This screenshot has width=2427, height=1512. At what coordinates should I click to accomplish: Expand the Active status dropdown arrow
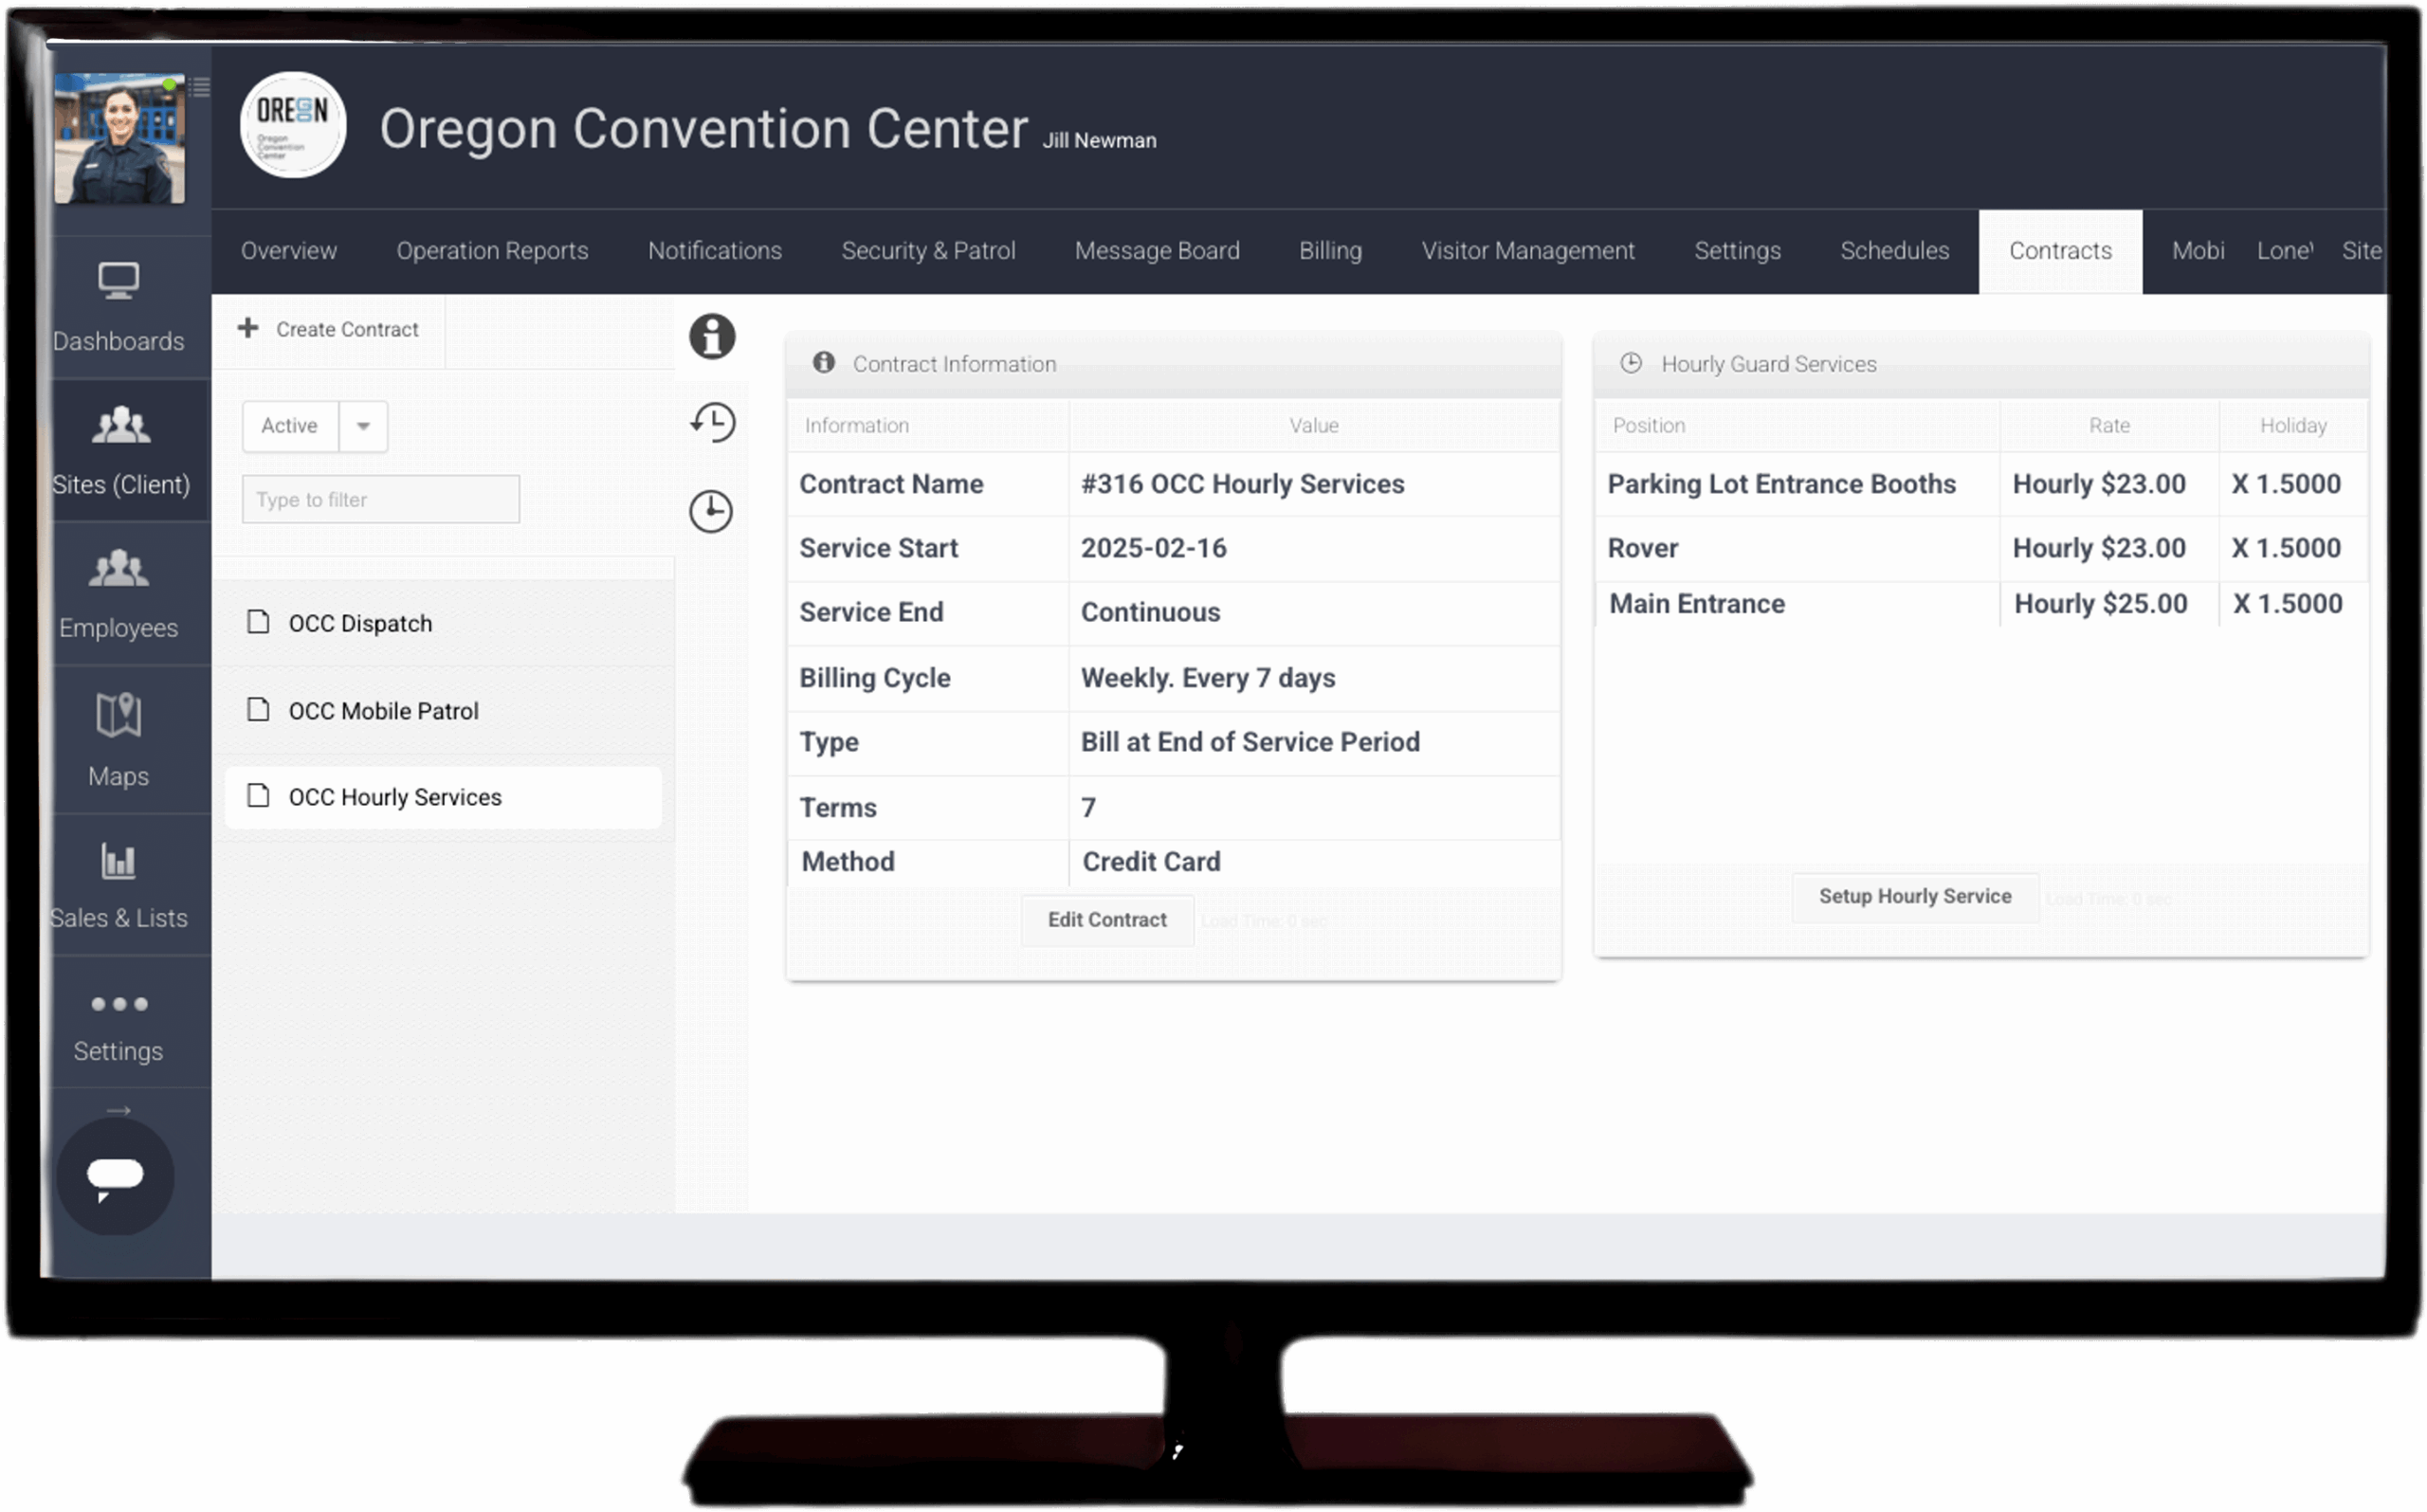pyautogui.click(x=363, y=426)
